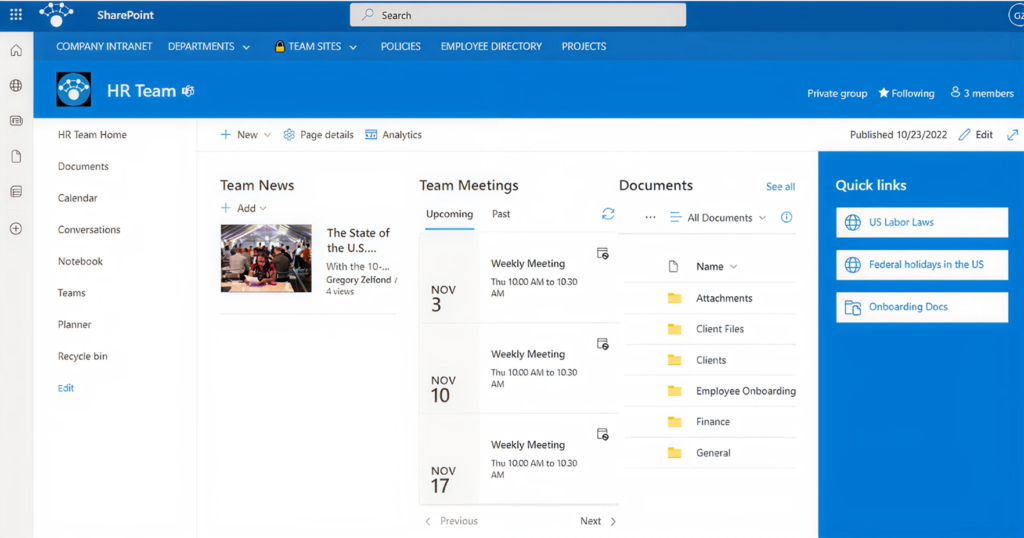The width and height of the screenshot is (1024, 538).
Task: Open the General folder
Action: coord(713,453)
